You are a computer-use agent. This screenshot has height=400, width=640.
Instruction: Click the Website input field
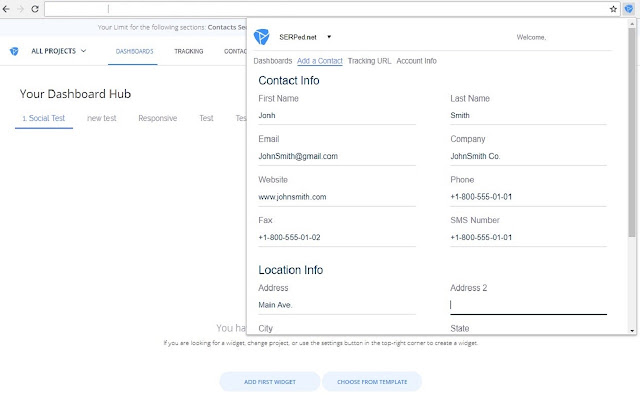click(x=337, y=197)
